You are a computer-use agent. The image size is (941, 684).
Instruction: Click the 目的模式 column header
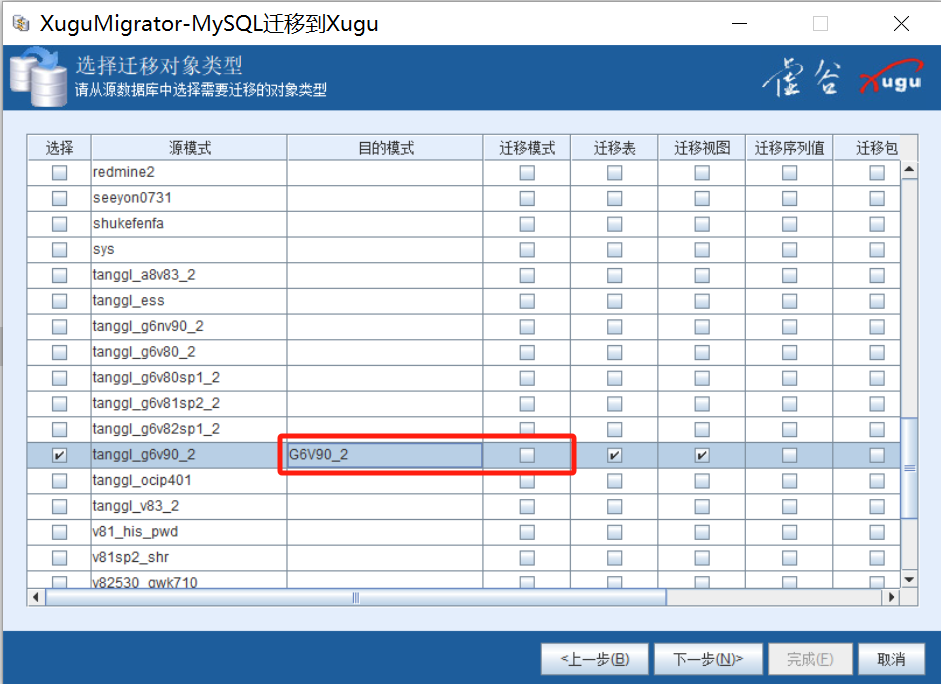click(385, 148)
